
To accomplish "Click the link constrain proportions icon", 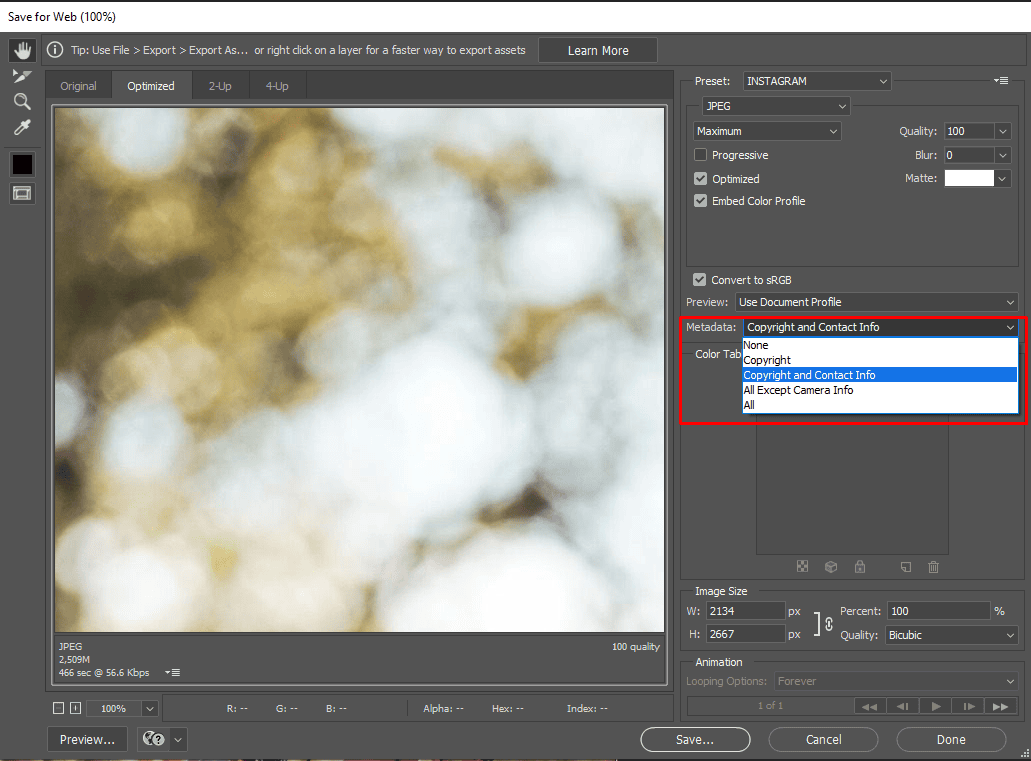I will click(828, 624).
